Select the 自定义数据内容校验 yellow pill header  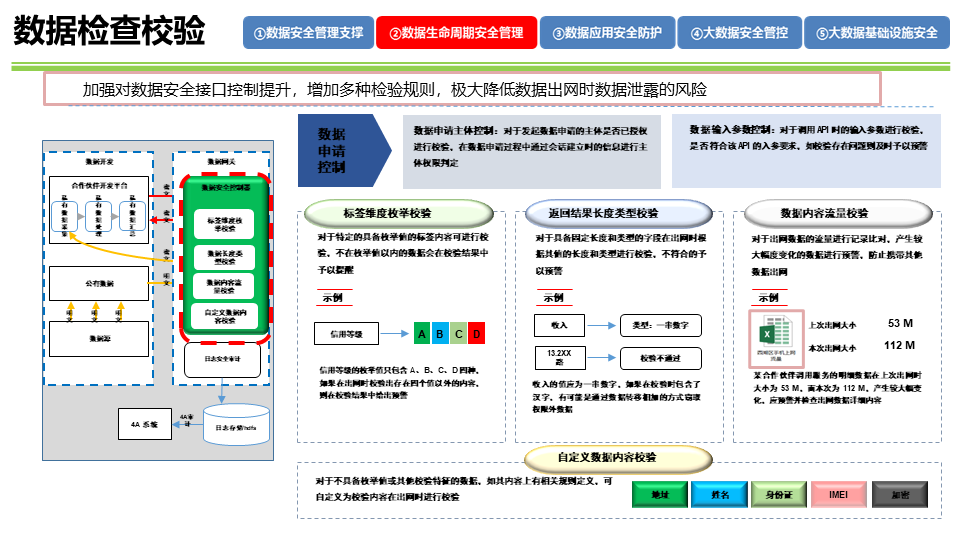pos(618,457)
